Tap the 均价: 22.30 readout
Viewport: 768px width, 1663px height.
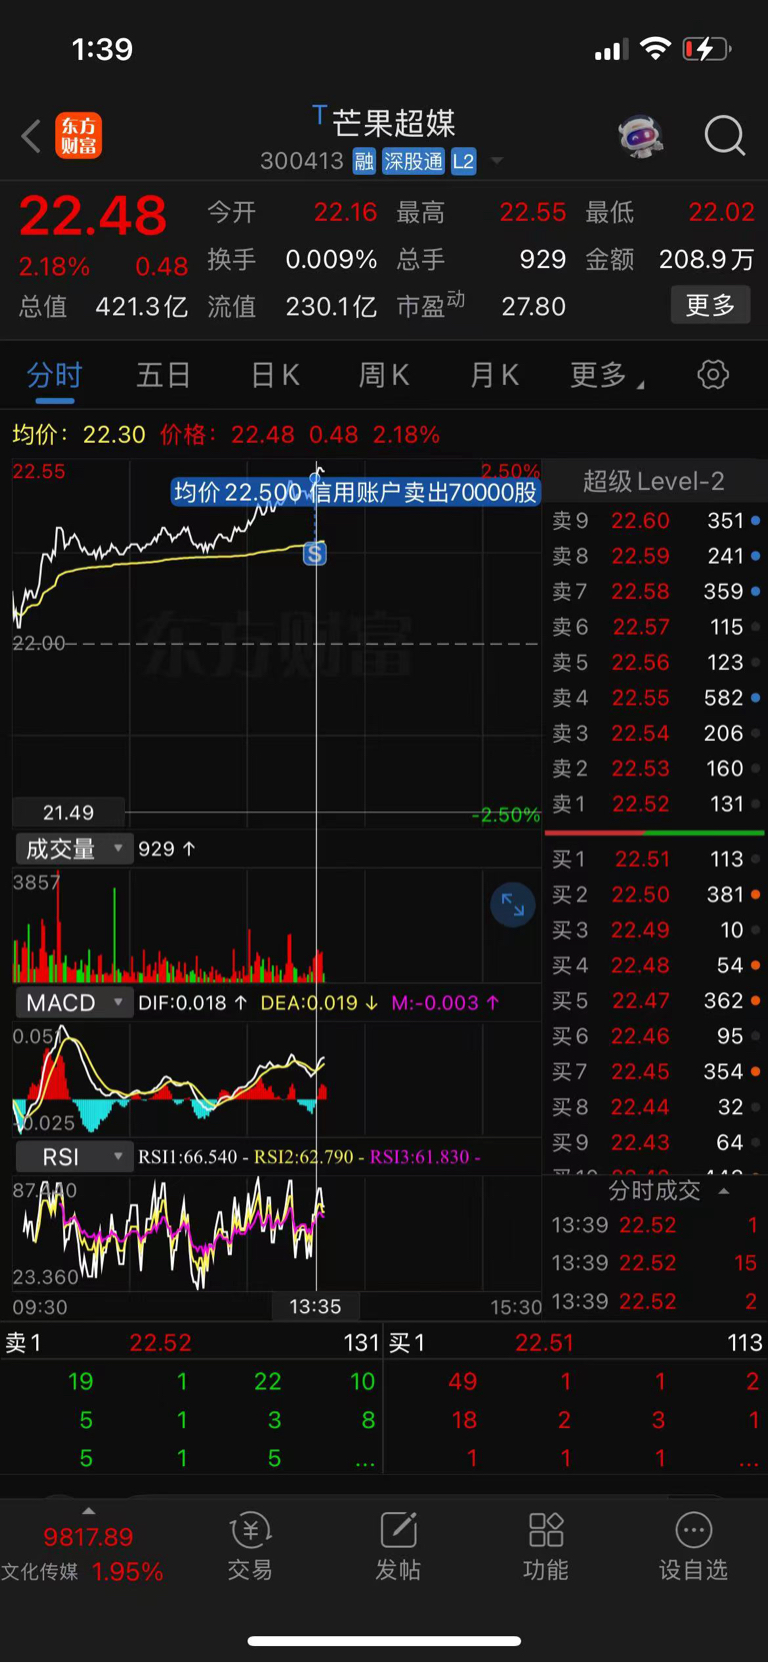click(79, 435)
